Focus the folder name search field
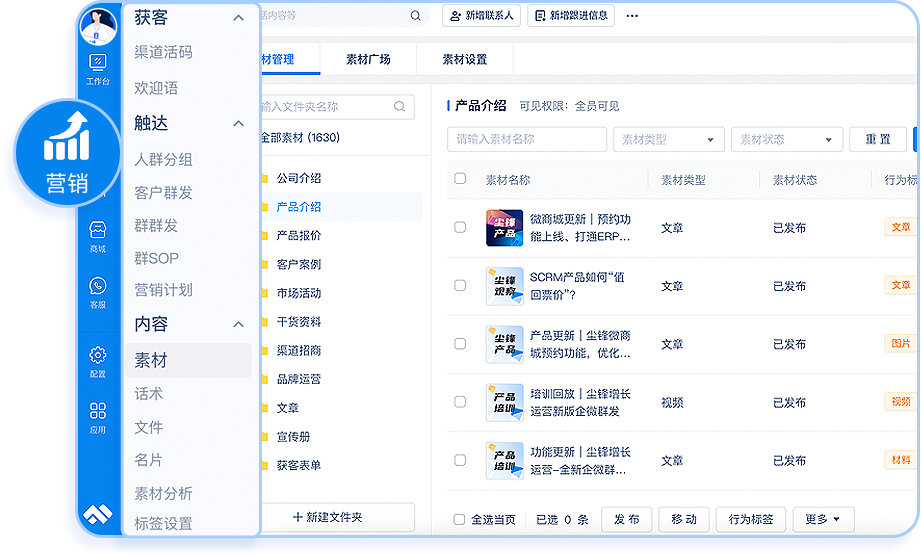Image resolution: width=921 pixels, height=555 pixels. (x=338, y=106)
